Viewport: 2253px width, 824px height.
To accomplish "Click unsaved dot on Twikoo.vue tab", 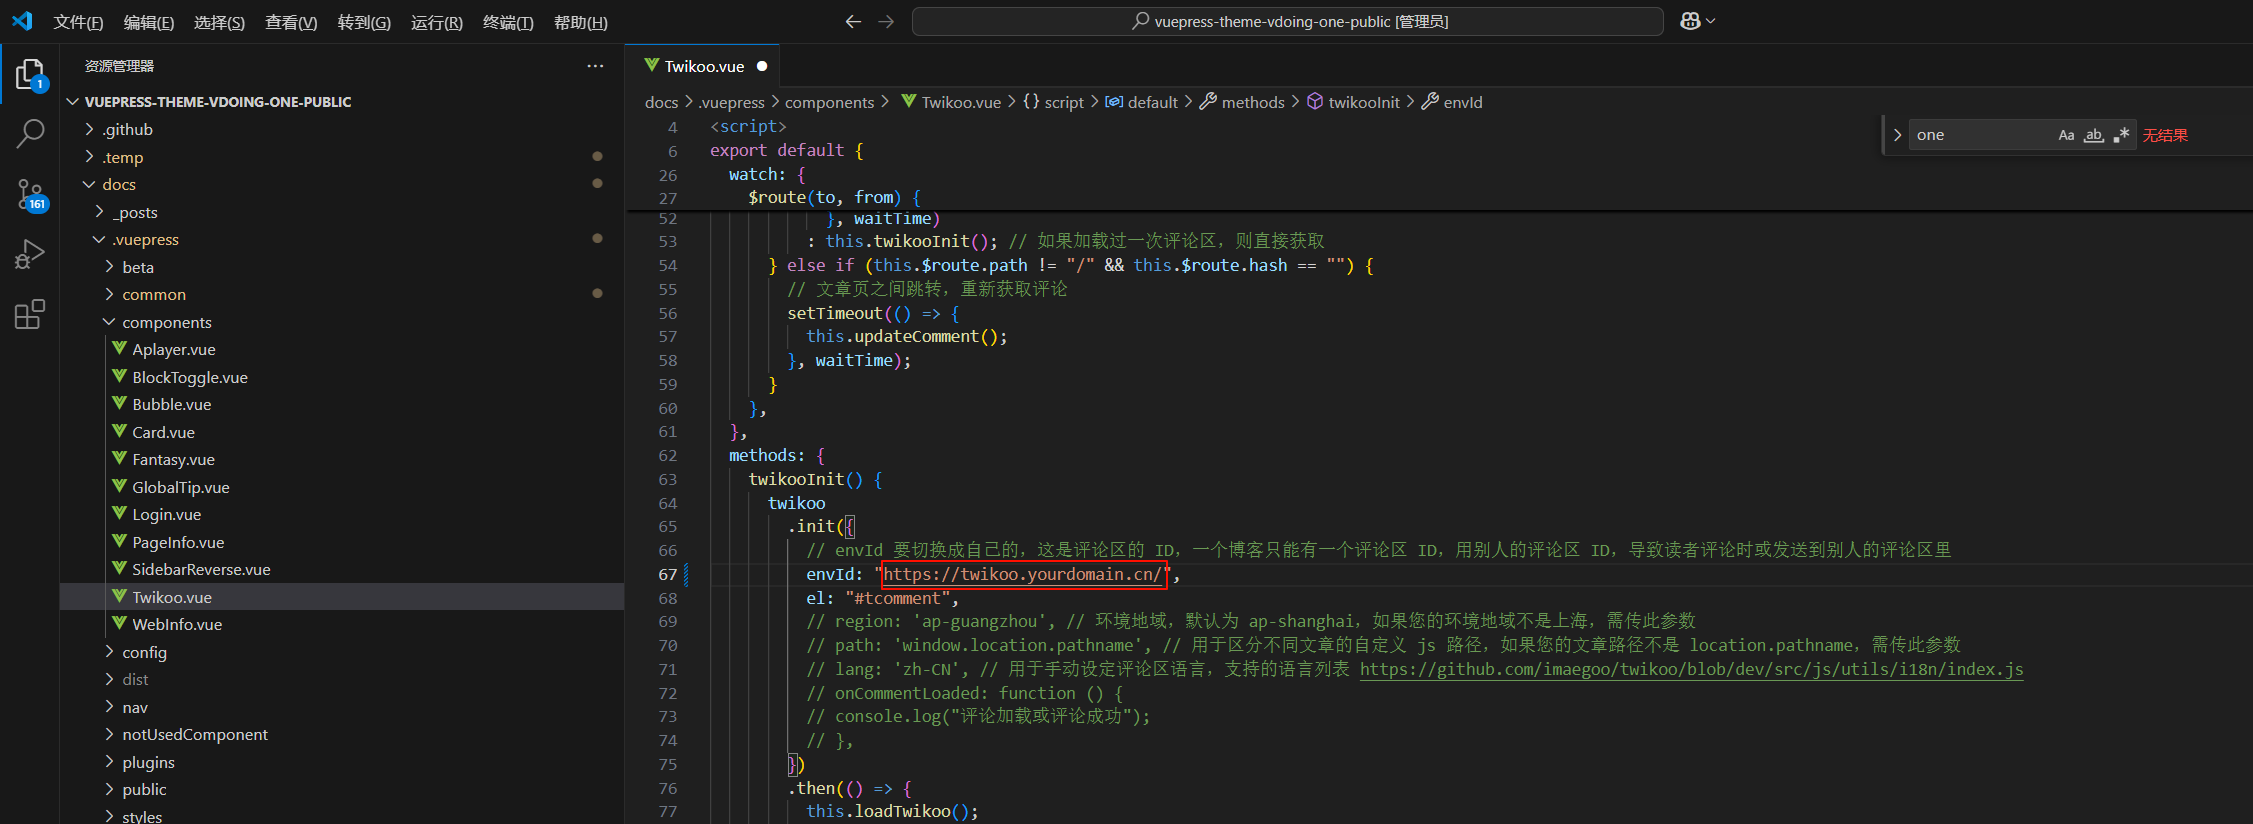I will (x=762, y=66).
